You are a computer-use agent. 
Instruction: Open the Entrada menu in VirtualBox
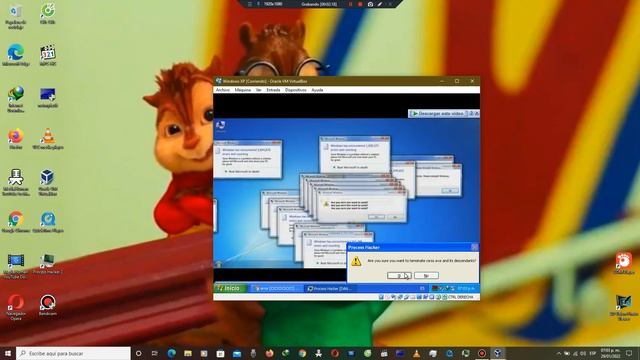pos(273,90)
